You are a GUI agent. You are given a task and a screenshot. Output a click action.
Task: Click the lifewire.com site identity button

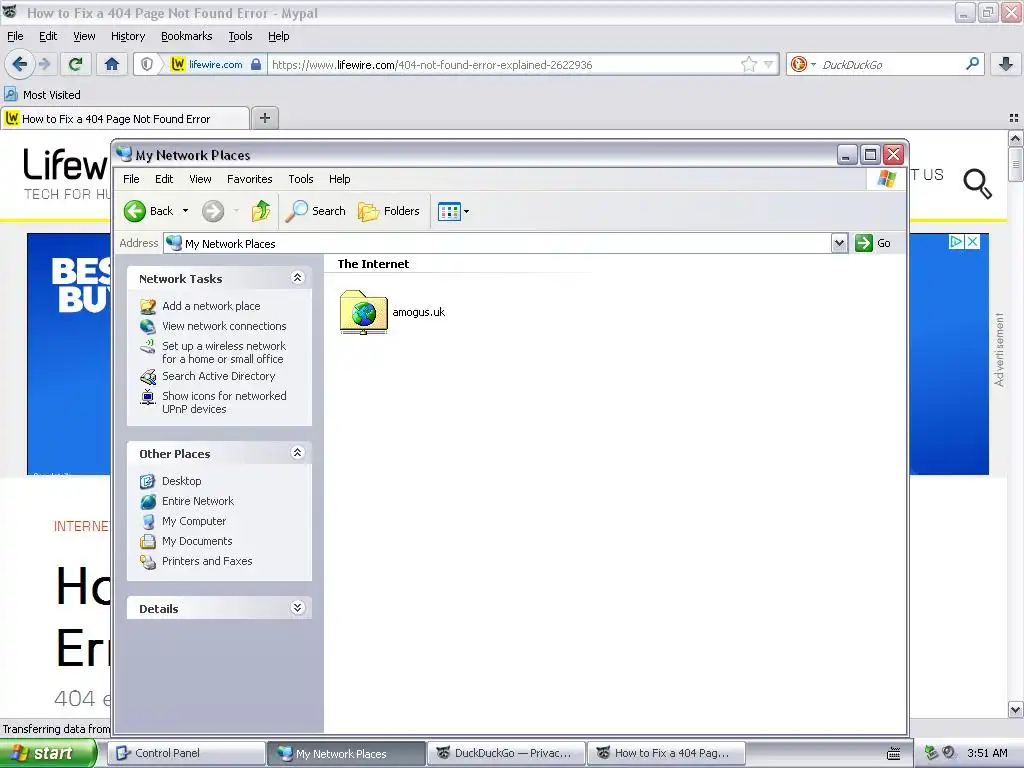point(216,64)
